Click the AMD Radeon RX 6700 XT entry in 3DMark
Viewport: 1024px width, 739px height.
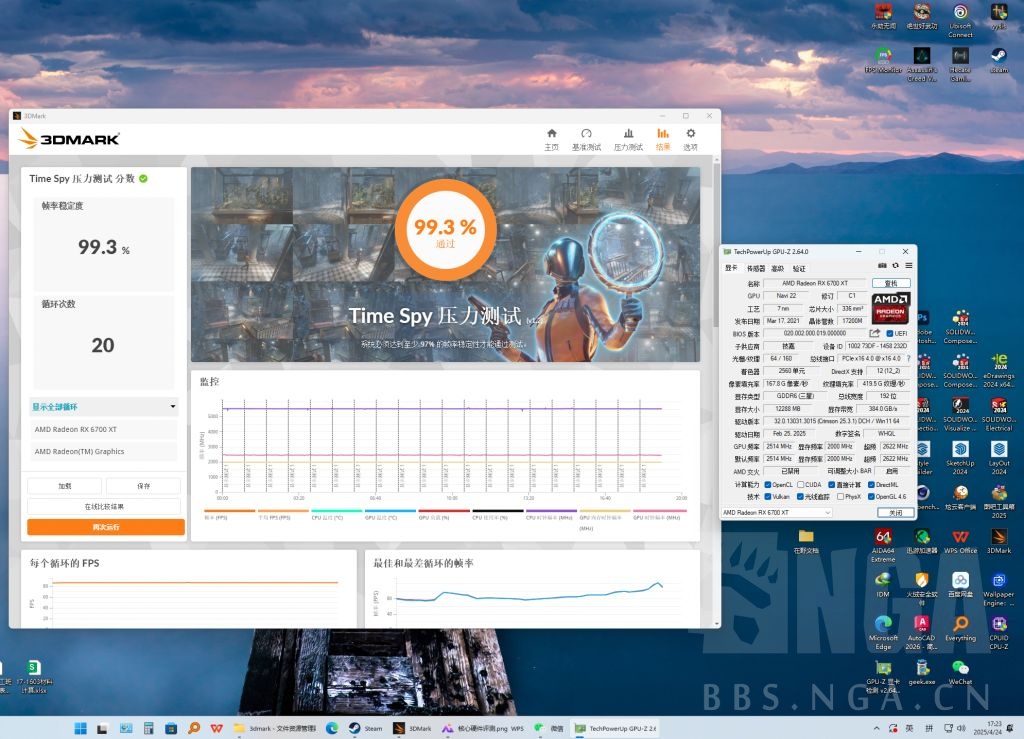point(105,430)
